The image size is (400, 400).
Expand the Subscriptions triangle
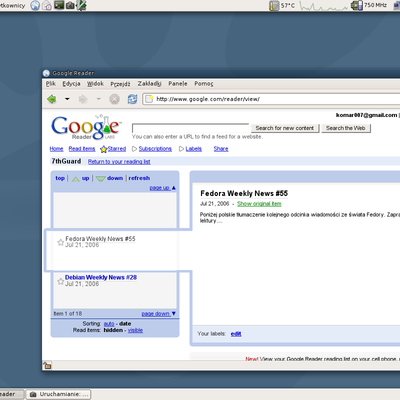(x=134, y=149)
